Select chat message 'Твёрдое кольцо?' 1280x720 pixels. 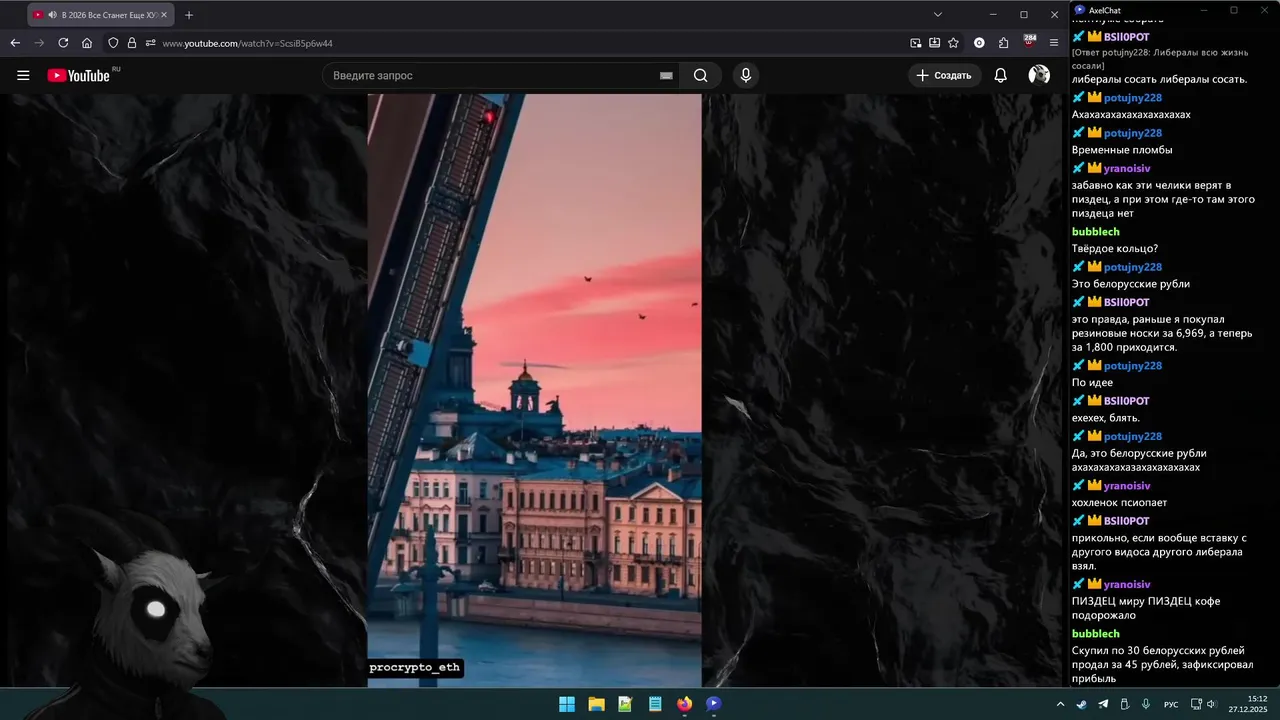[x=1115, y=248]
